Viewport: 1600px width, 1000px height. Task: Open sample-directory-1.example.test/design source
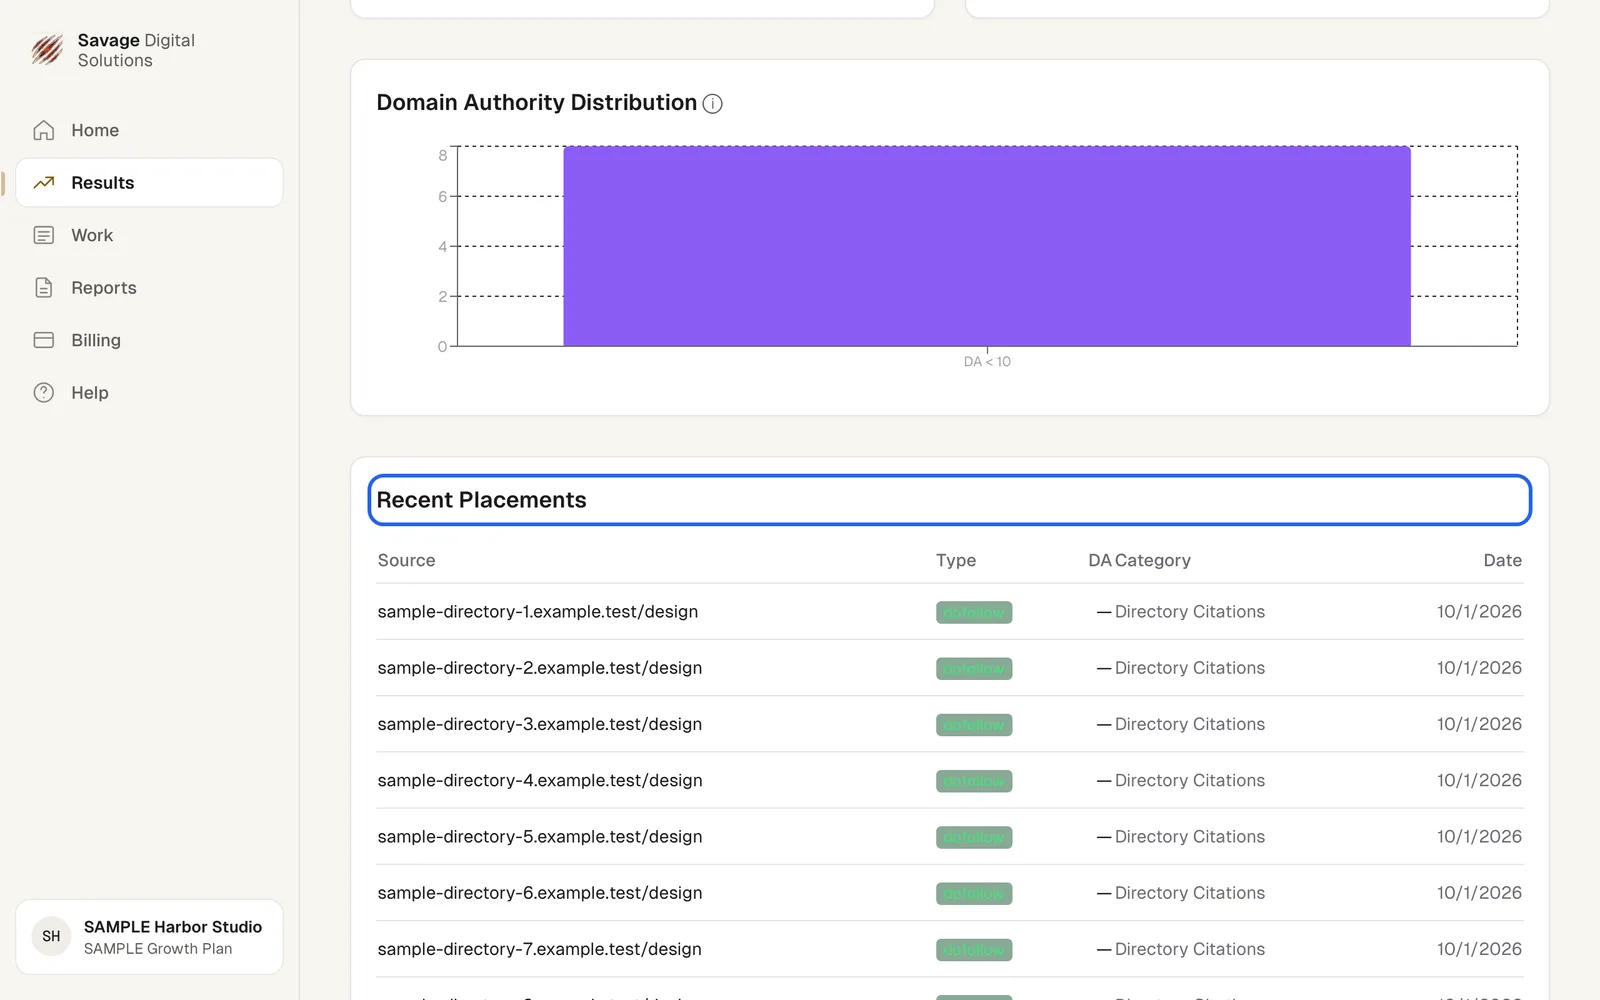point(538,612)
